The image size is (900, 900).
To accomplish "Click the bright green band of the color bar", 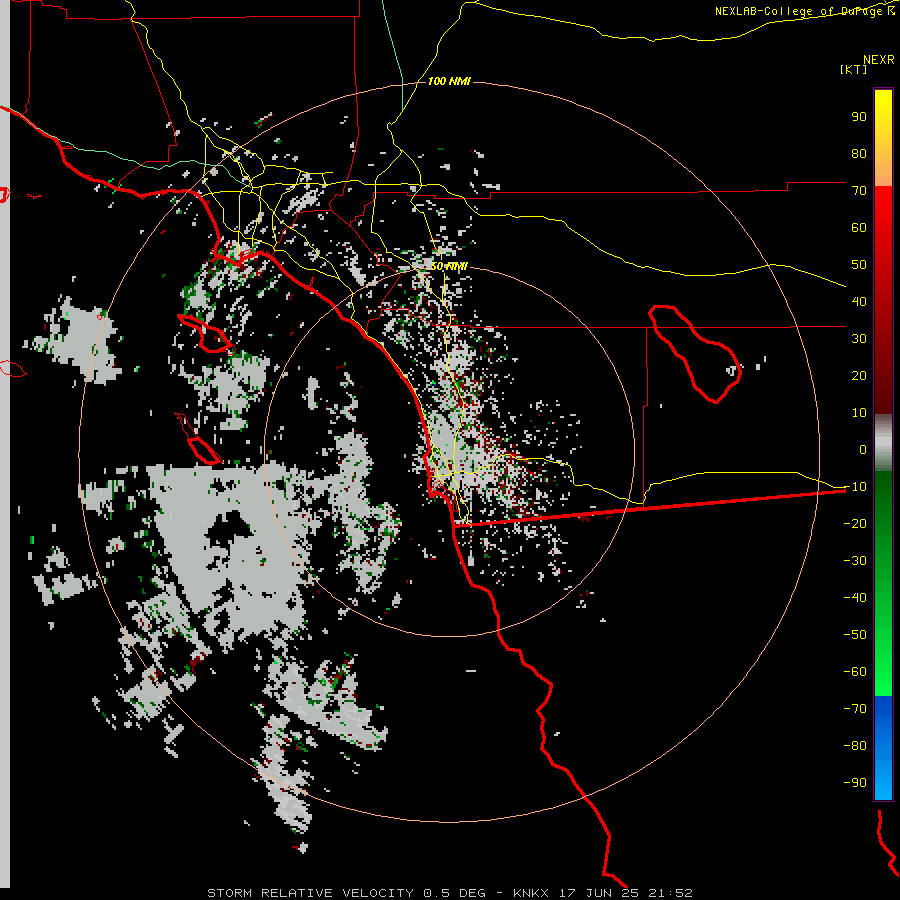I will (883, 660).
